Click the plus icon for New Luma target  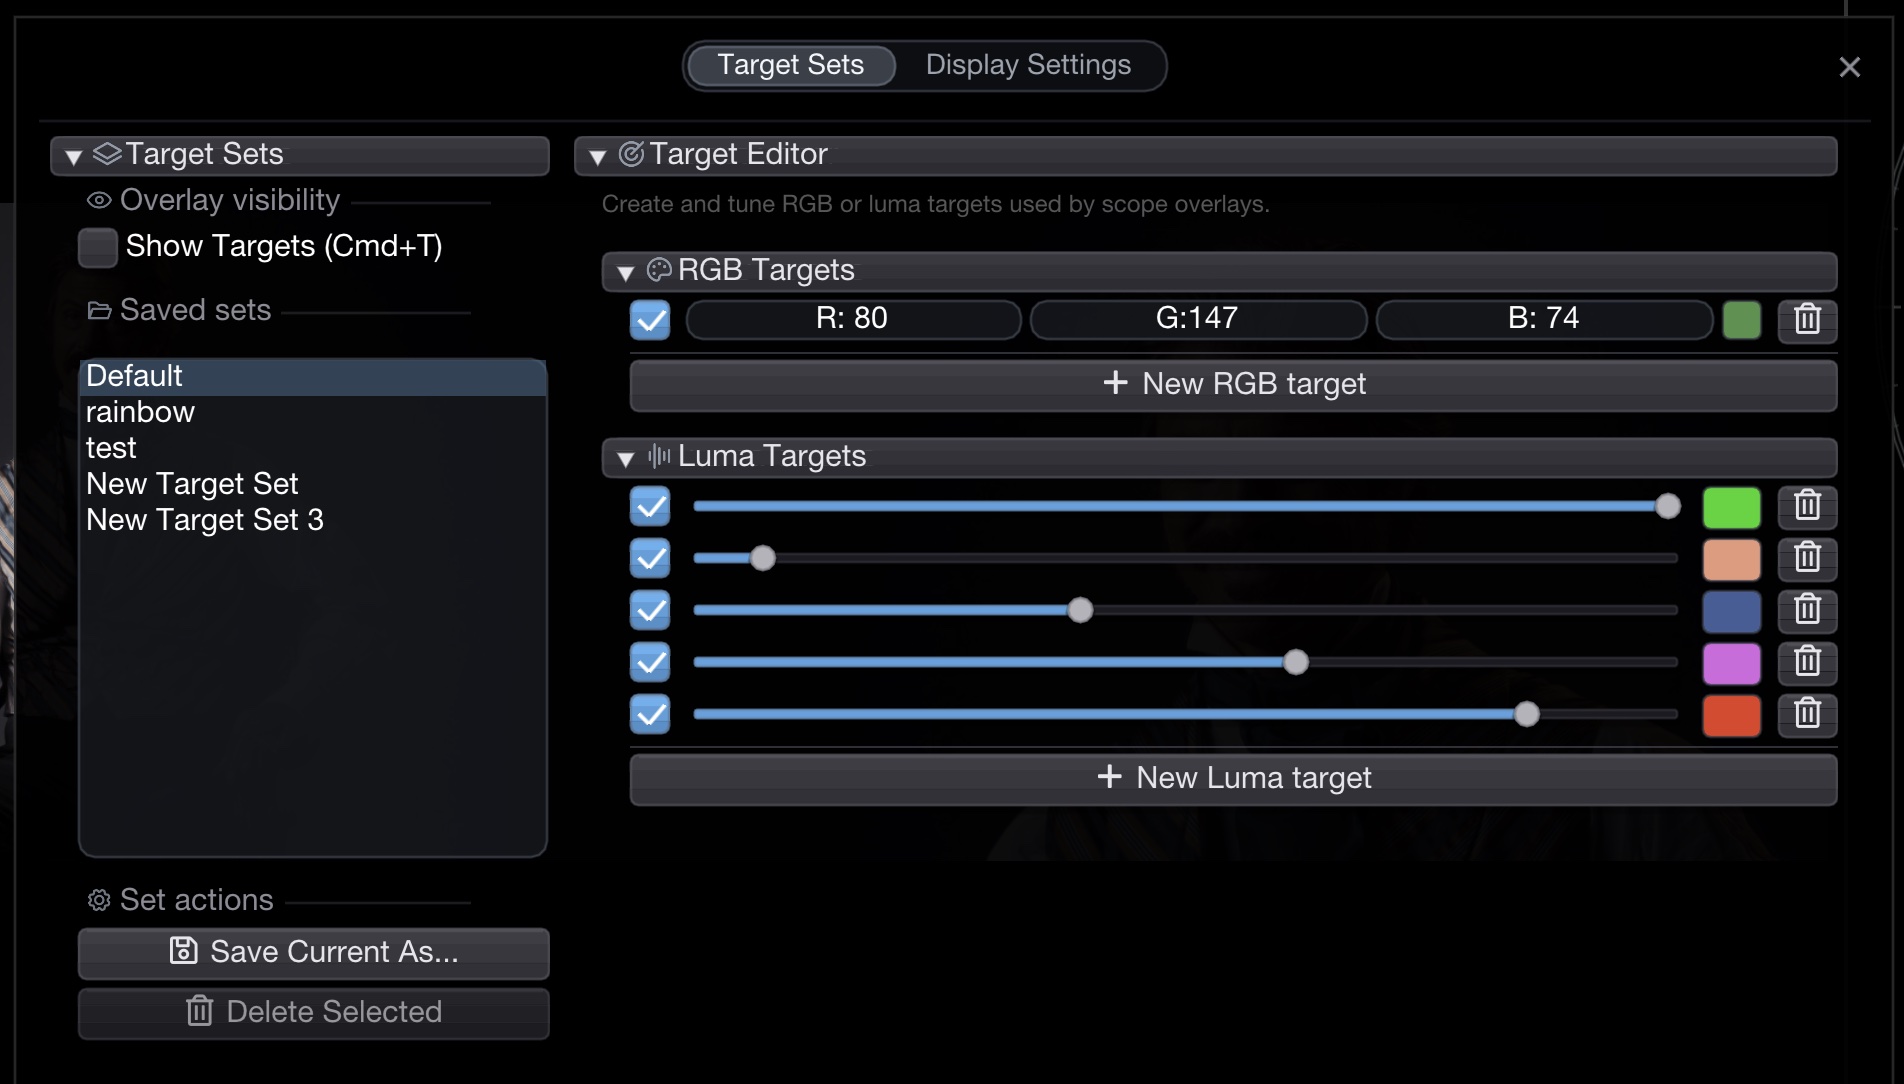tap(1109, 777)
